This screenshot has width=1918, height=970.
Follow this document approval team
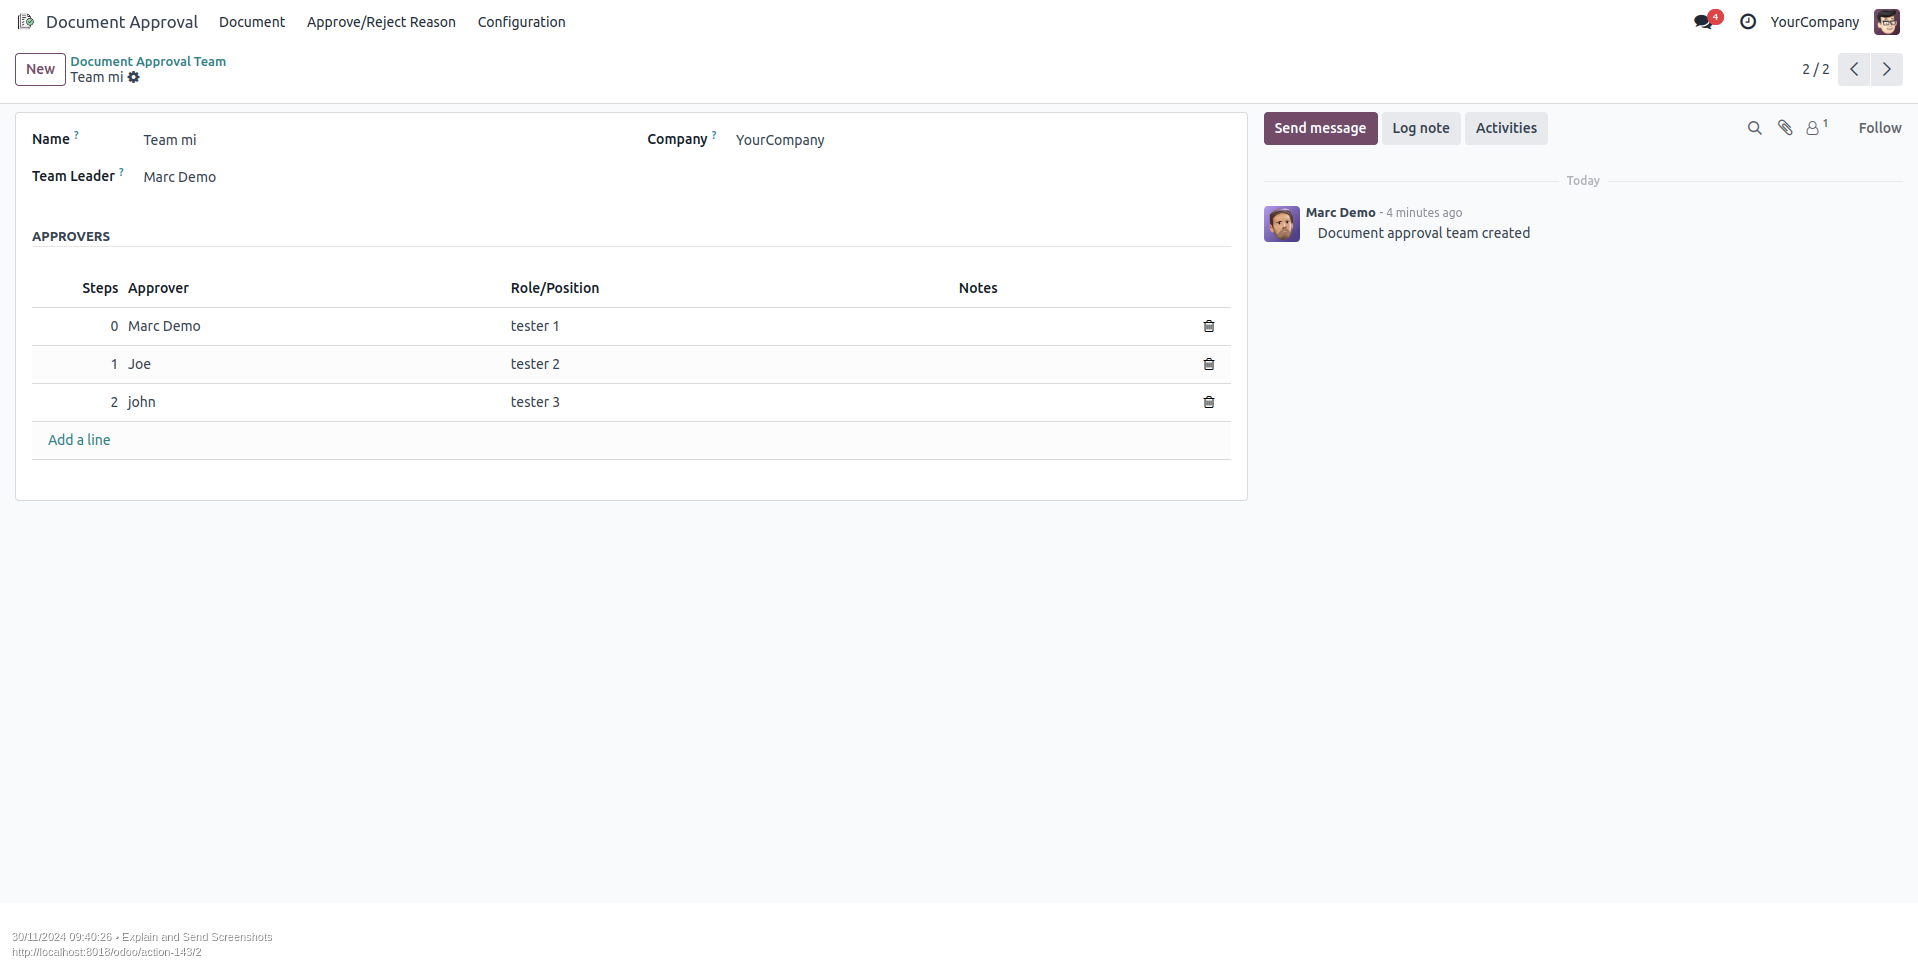pos(1880,128)
